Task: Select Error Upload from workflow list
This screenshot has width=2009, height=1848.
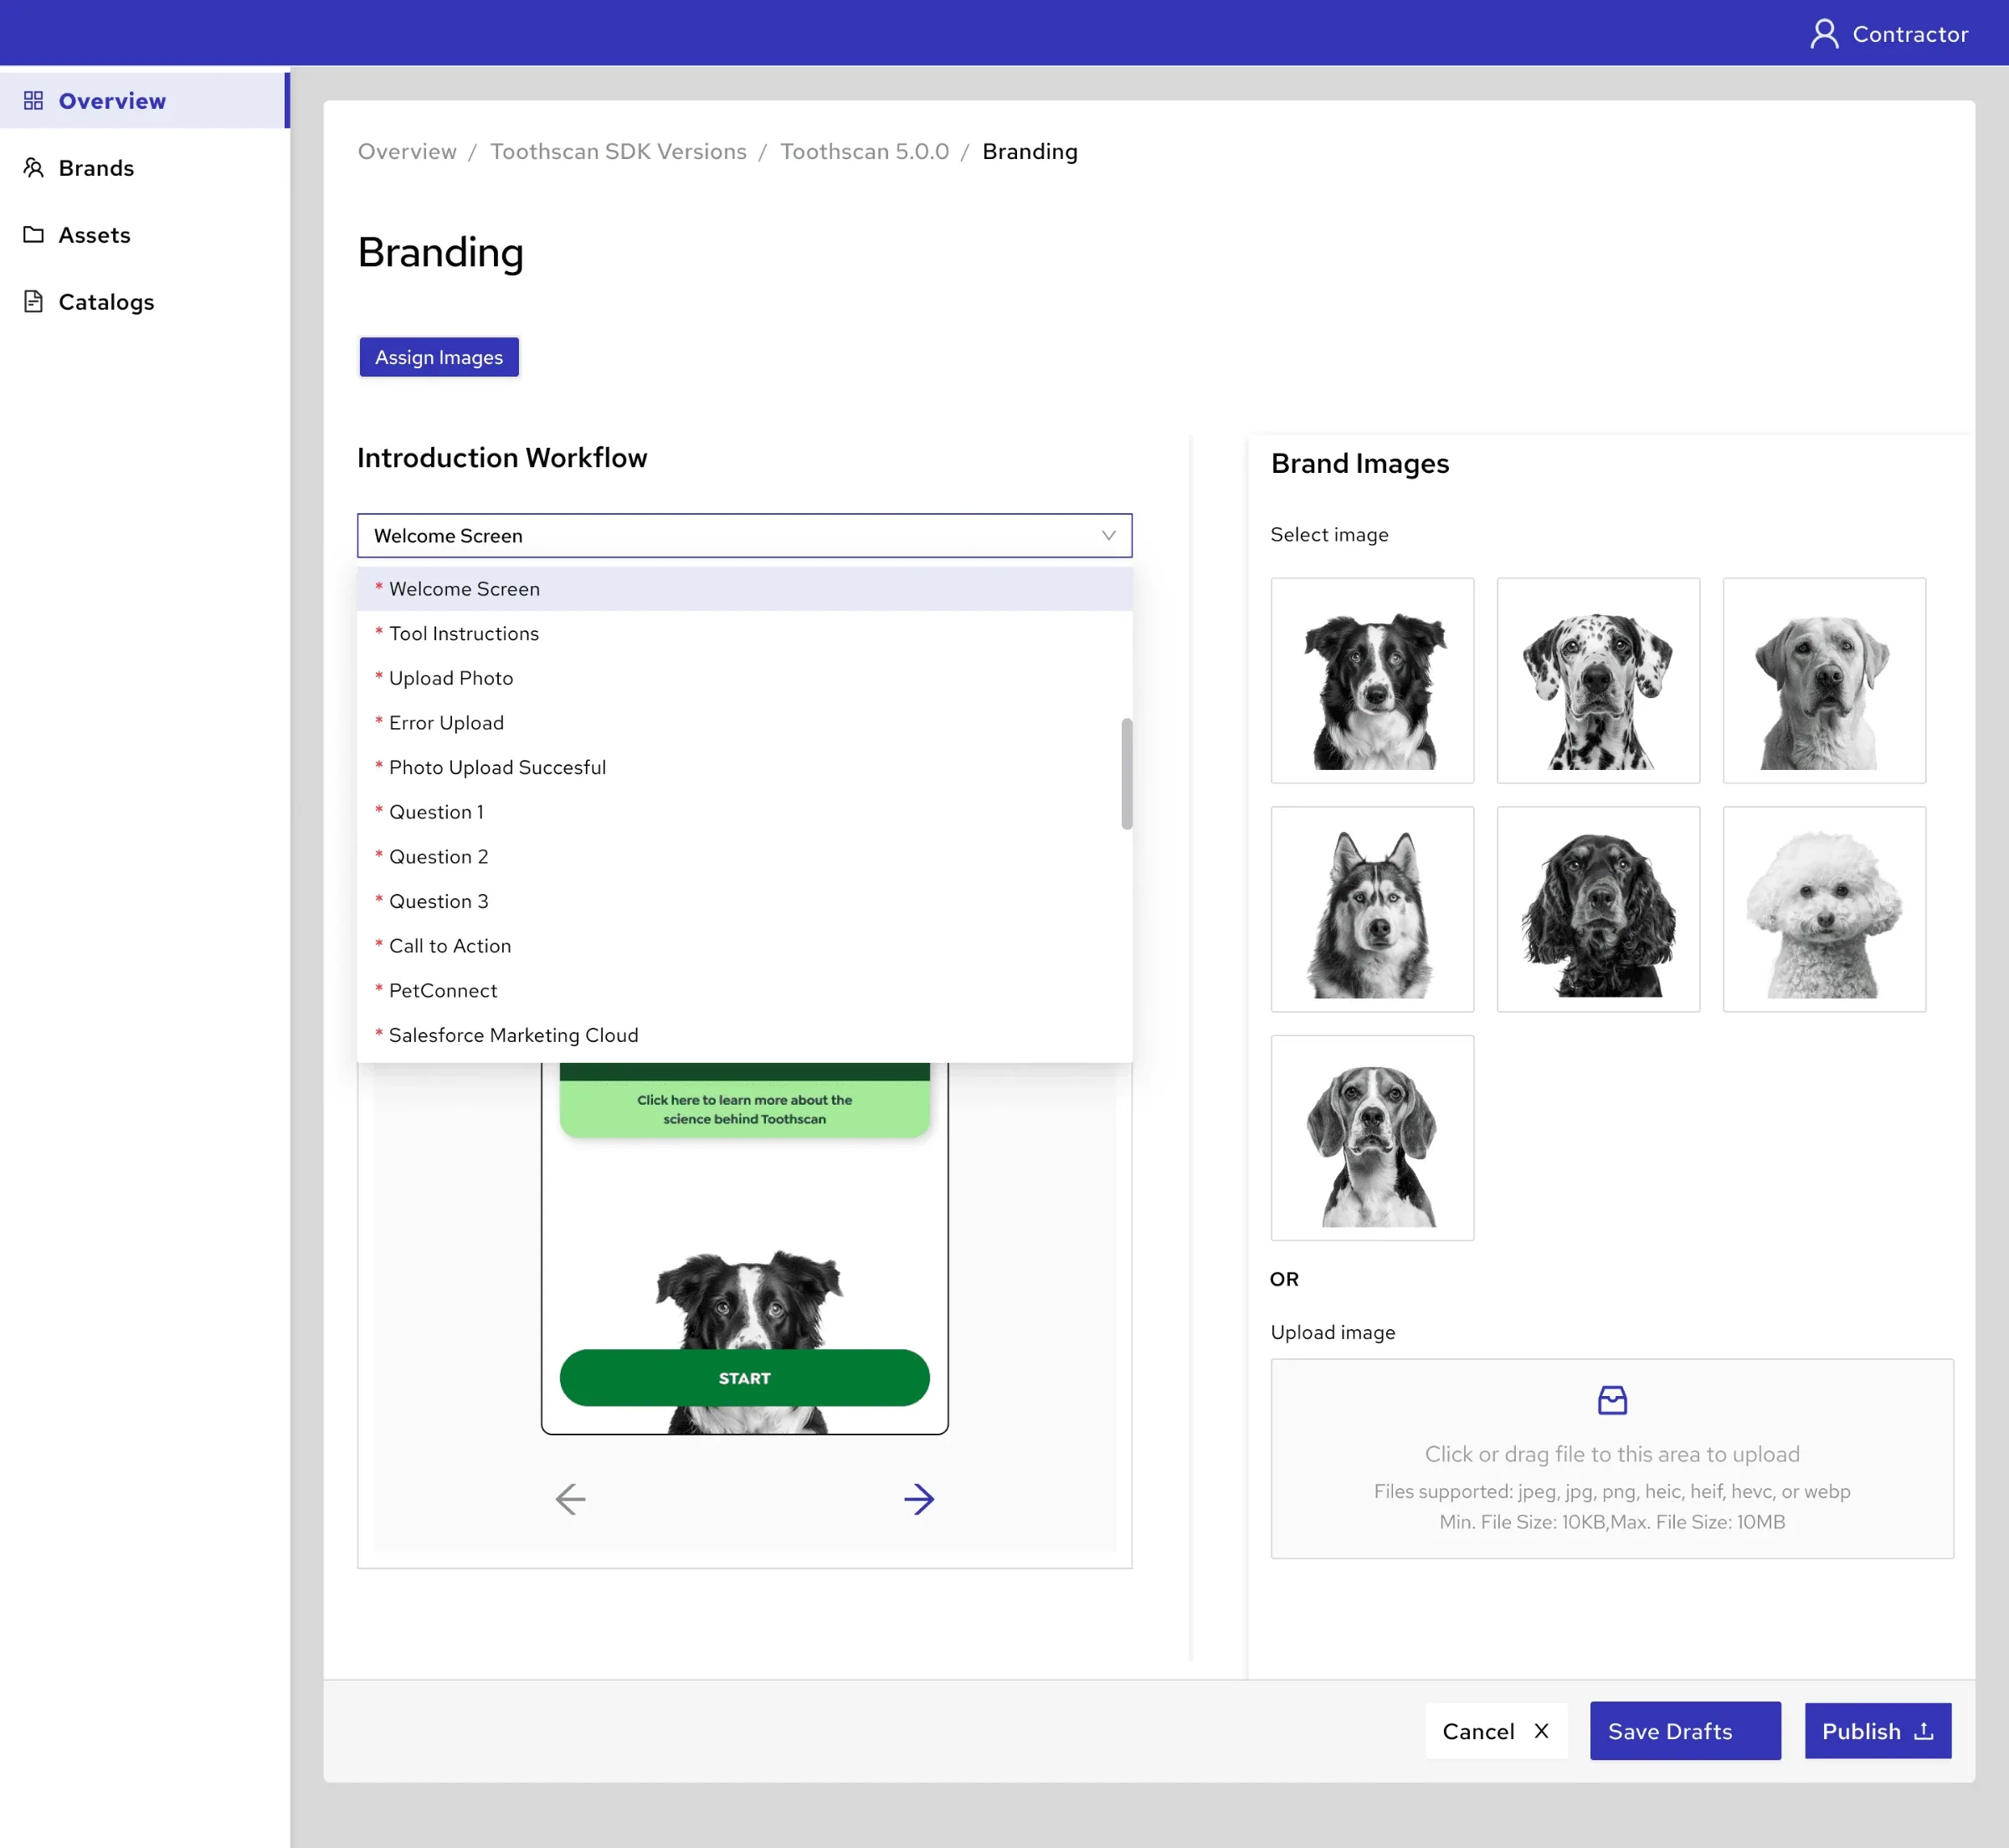Action: 744,723
